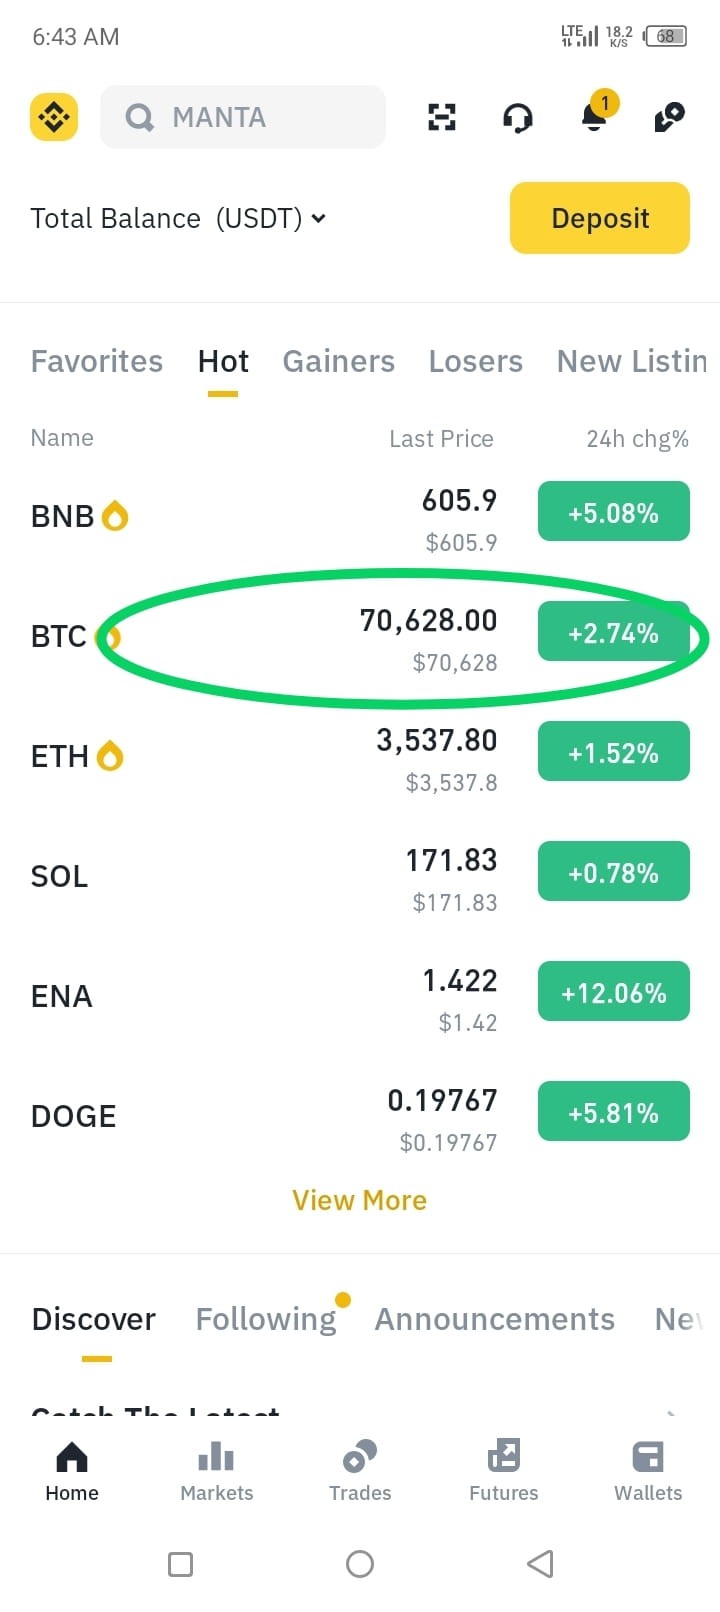Open the Following feed tab
720x1612 pixels.
coord(266,1319)
